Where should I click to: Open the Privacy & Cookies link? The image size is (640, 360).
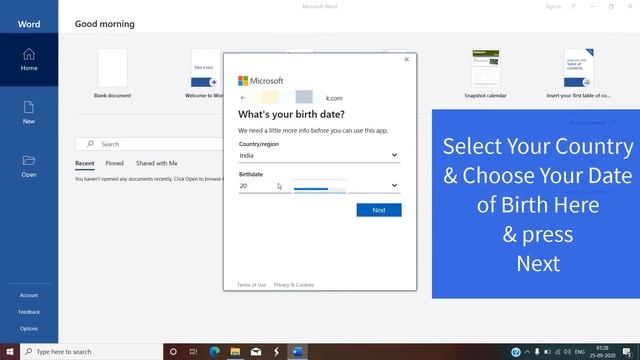point(293,285)
